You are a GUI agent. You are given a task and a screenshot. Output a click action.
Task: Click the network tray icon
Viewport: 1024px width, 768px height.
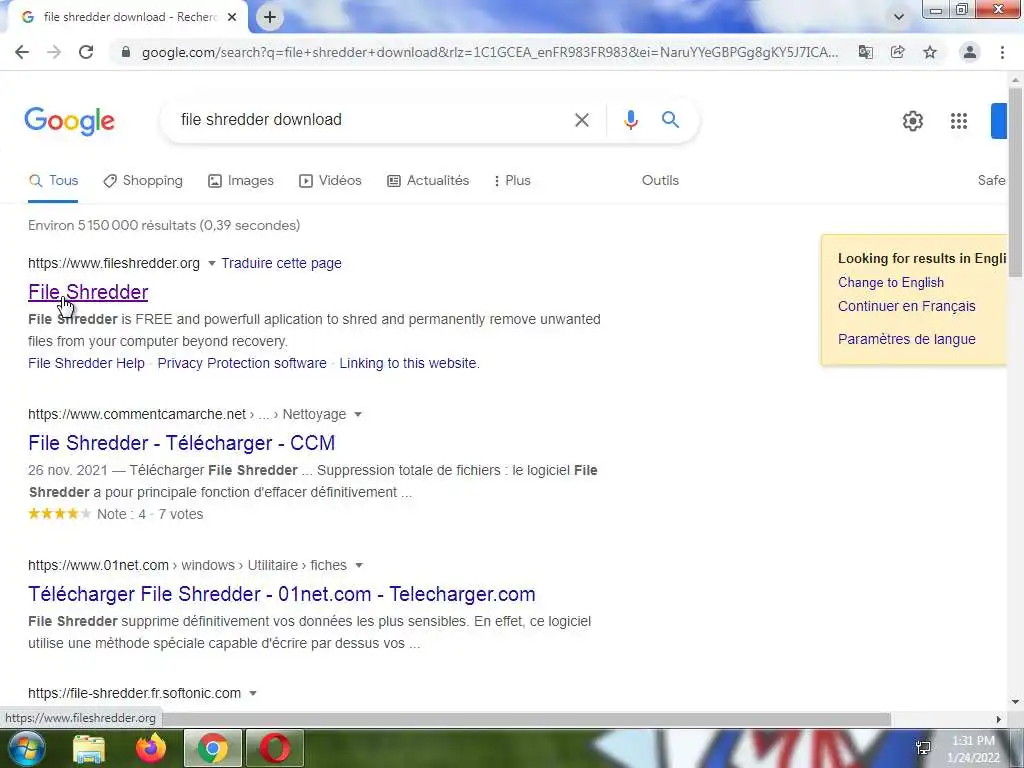point(923,748)
